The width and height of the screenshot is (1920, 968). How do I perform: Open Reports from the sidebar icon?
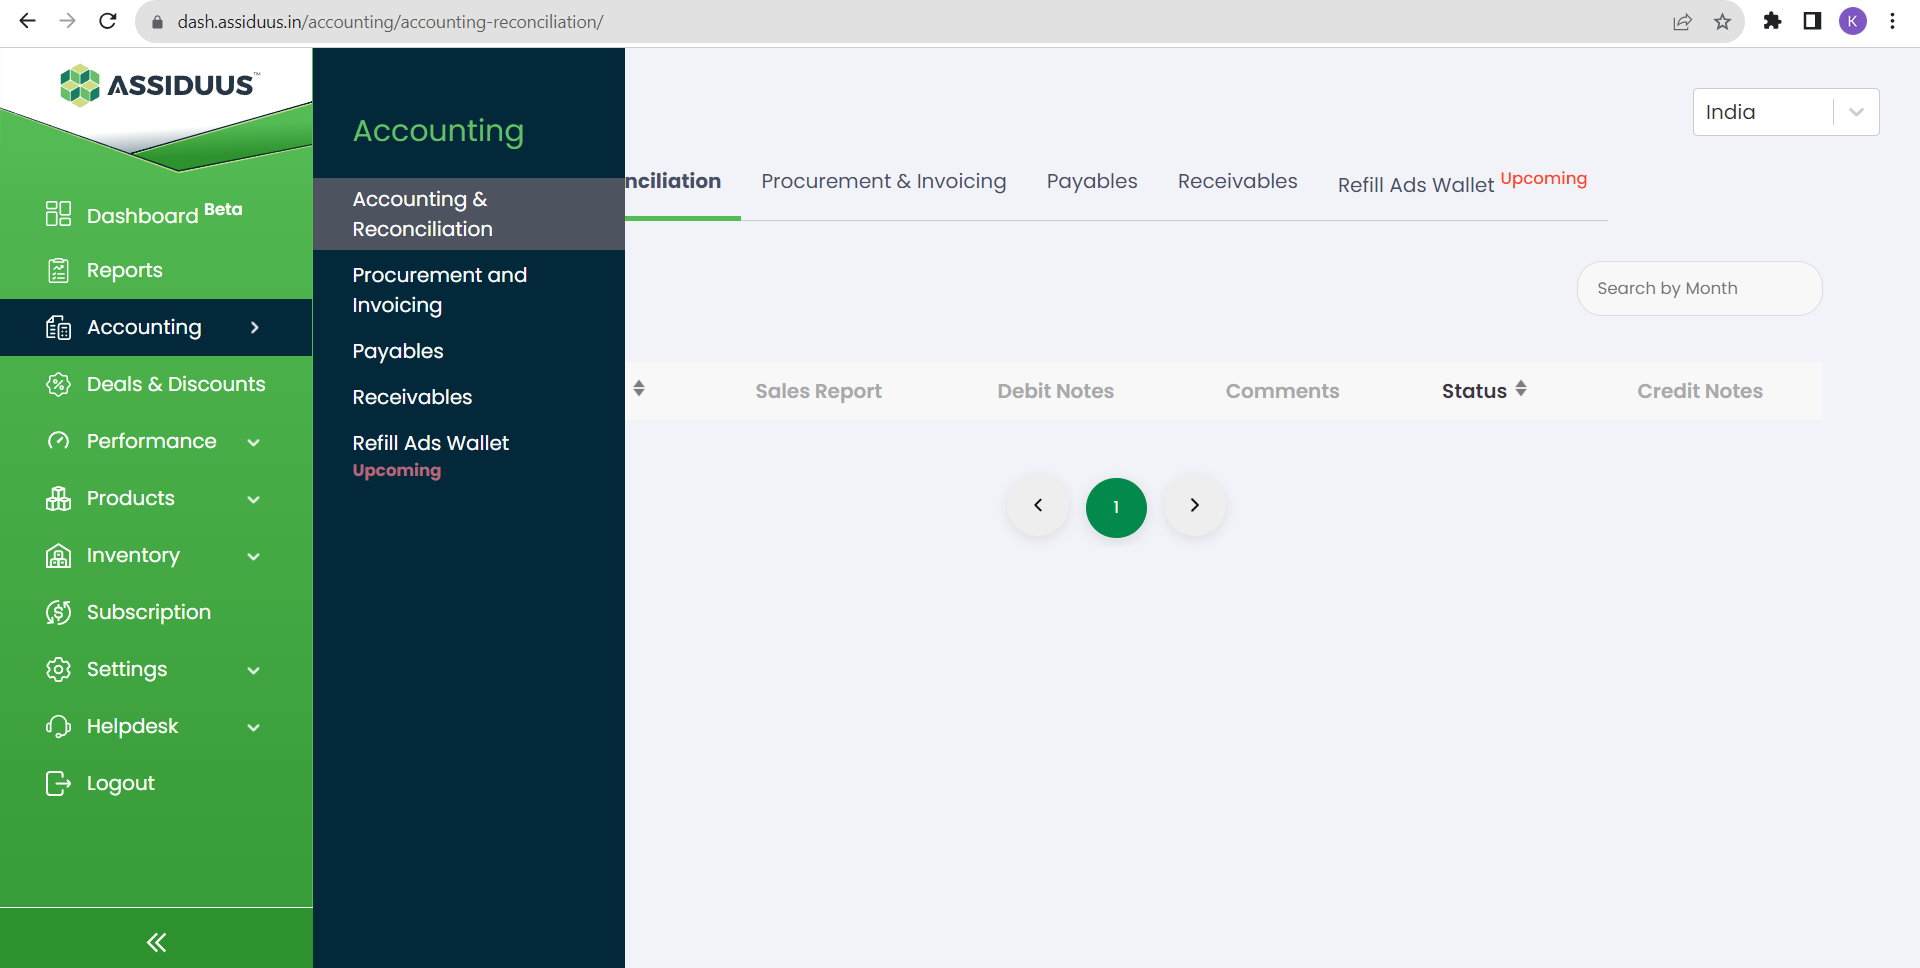(58, 269)
